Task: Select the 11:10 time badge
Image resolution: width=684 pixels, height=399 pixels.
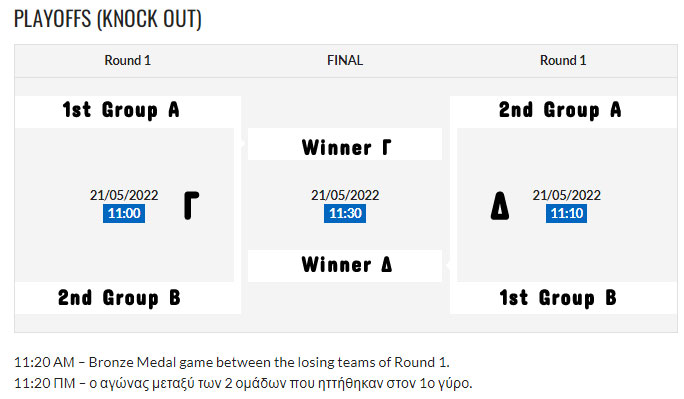Action: 566,213
